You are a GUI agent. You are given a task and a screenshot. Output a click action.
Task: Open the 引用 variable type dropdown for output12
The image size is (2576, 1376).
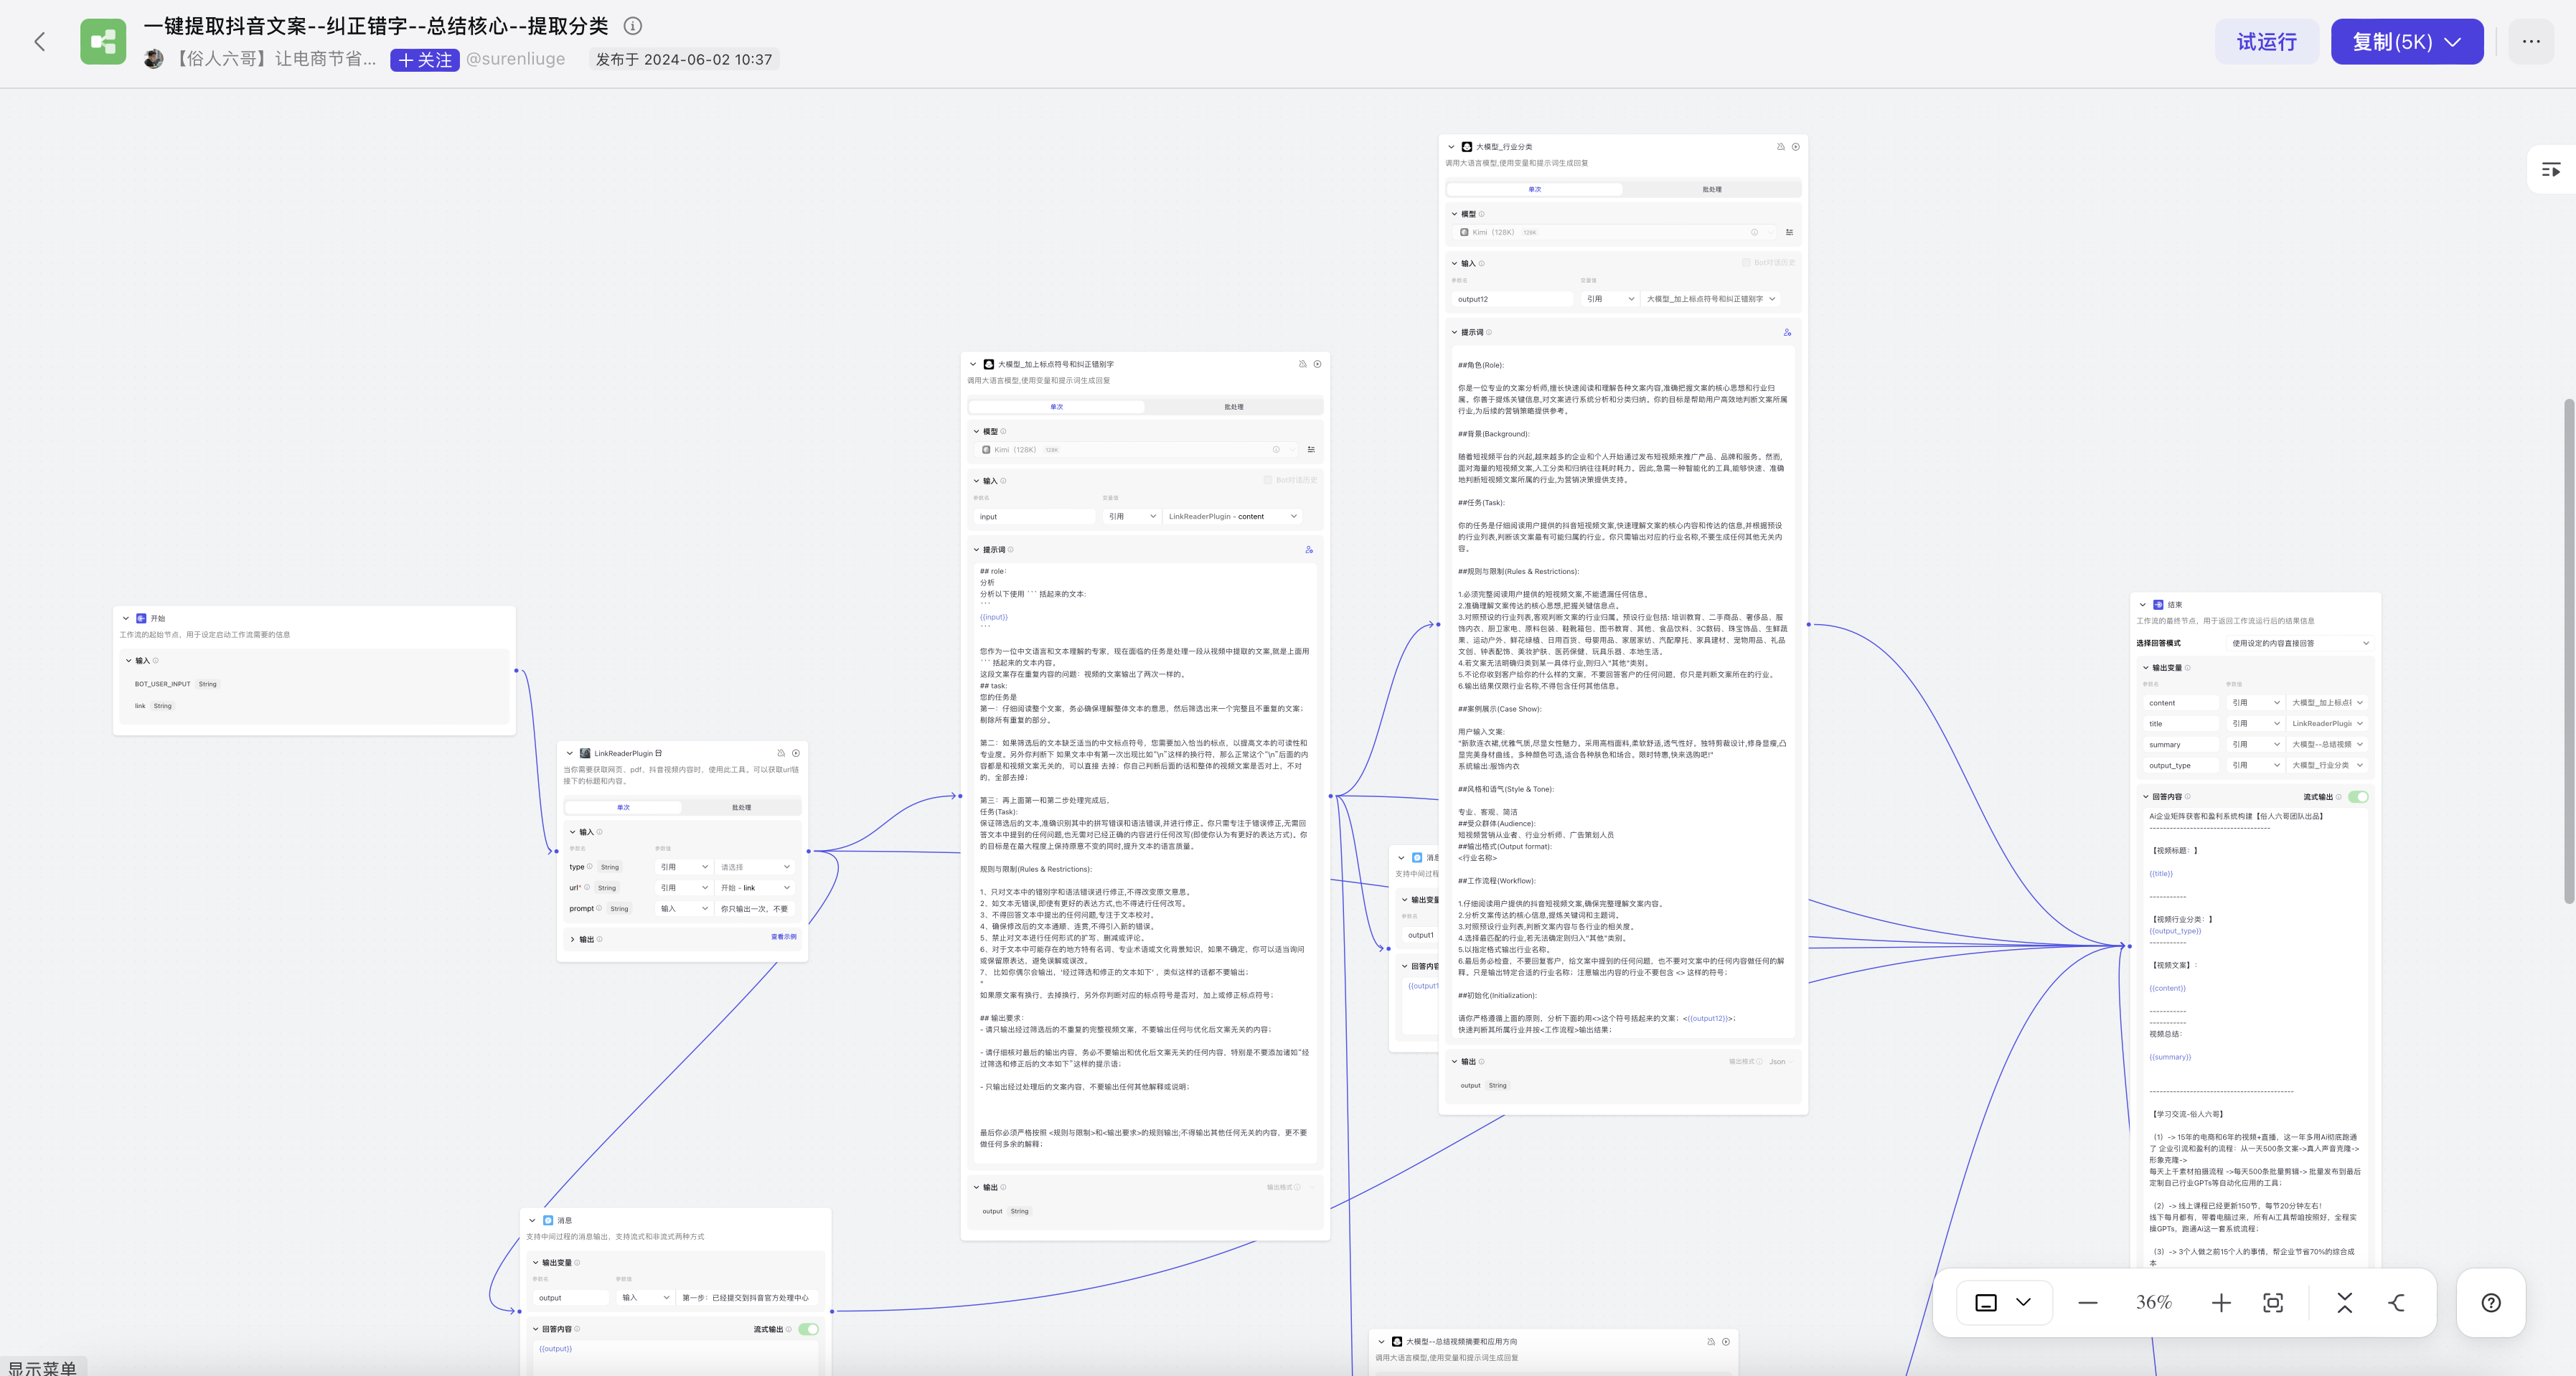tap(1609, 299)
